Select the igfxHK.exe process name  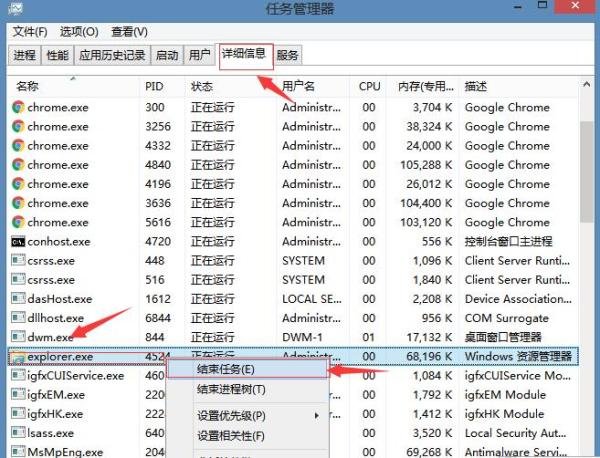[x=55, y=414]
